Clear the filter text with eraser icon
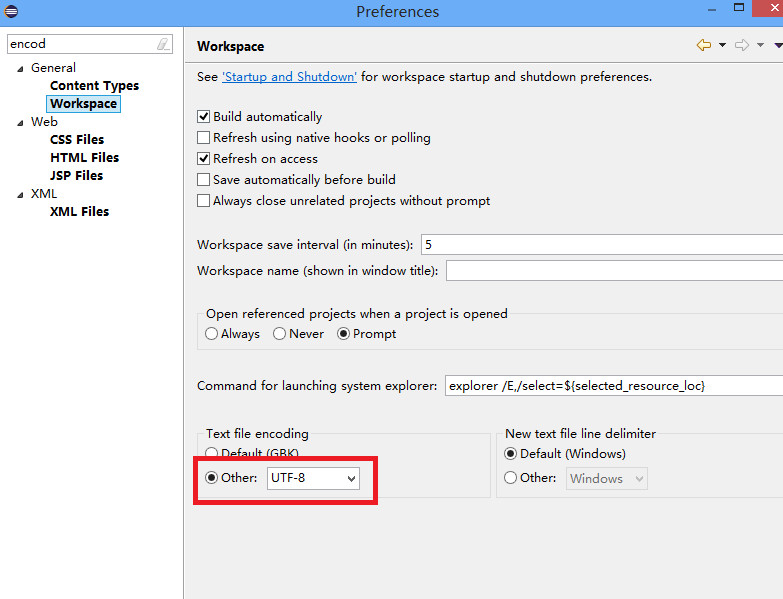The height and width of the screenshot is (599, 783). pyautogui.click(x=163, y=44)
